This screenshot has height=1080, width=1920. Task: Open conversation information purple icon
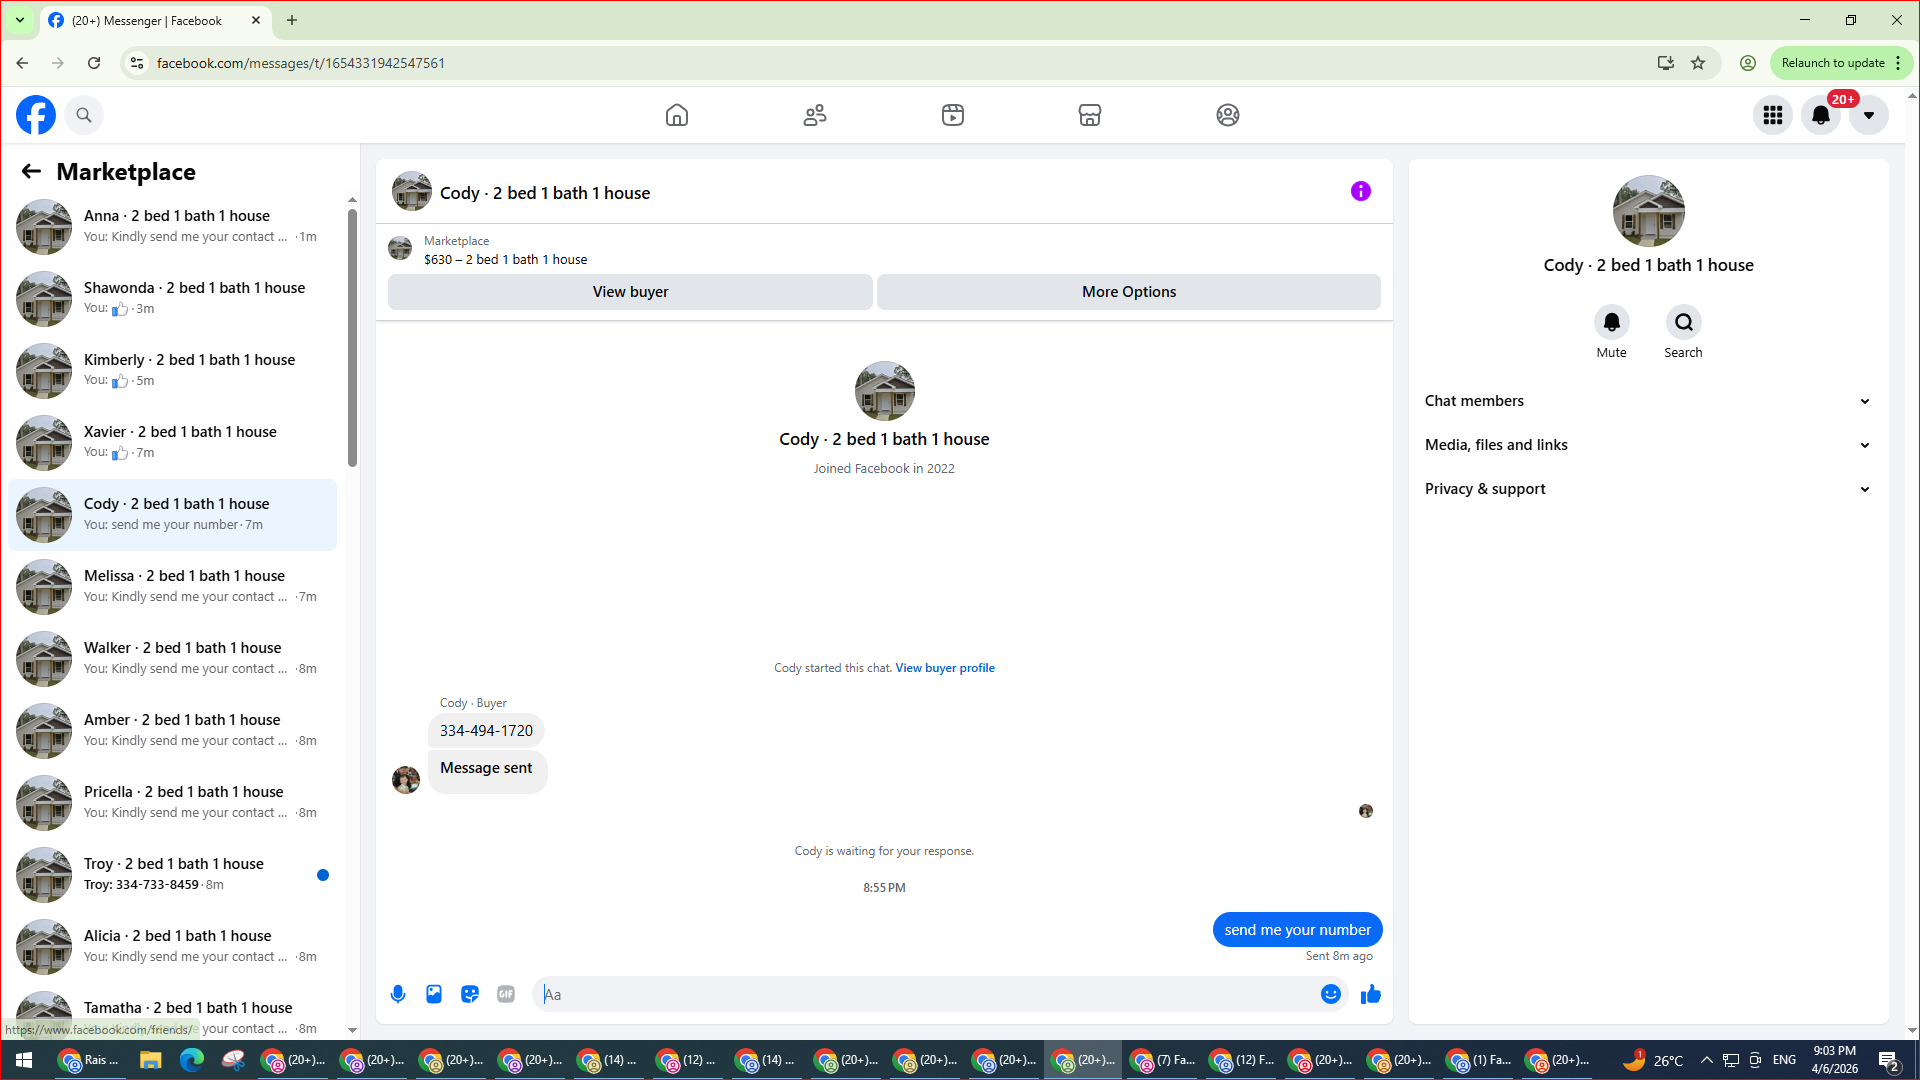coord(1361,191)
